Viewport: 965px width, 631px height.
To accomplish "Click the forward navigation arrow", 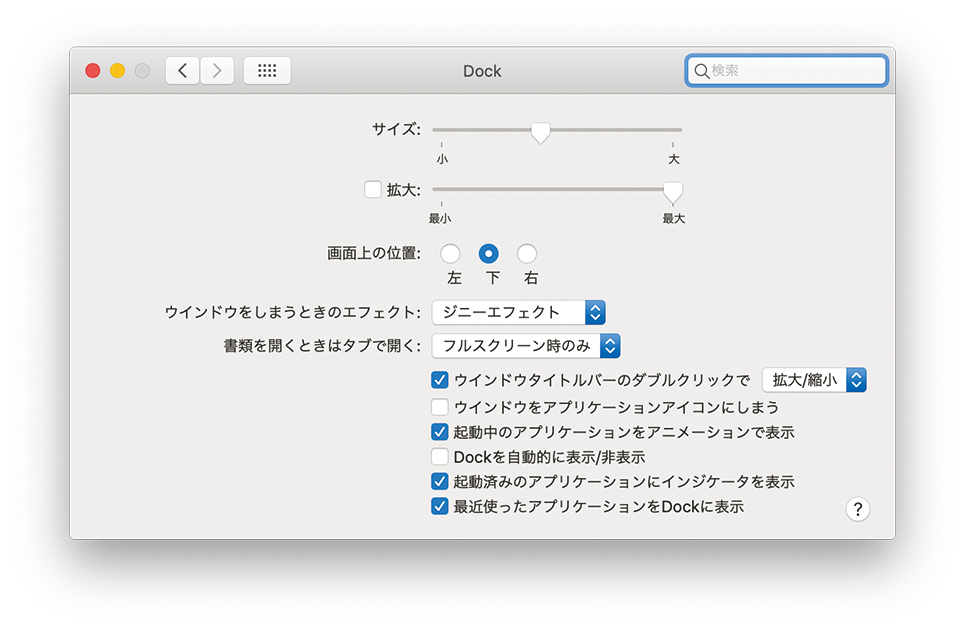I will tap(217, 71).
